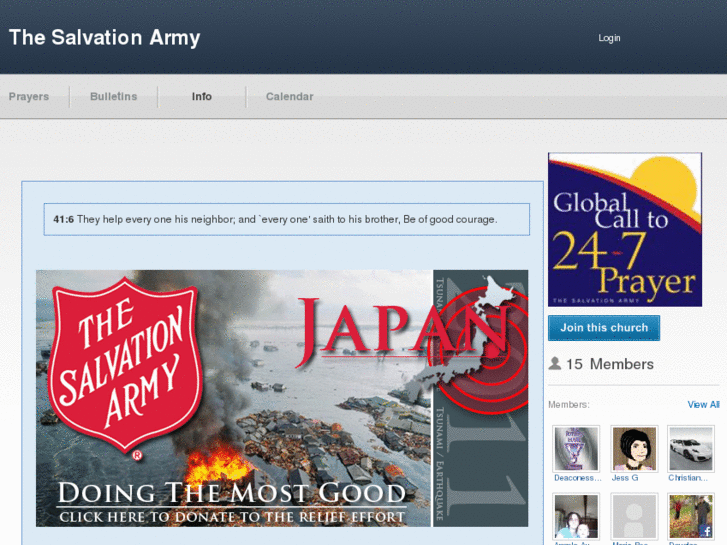The image size is (727, 545).
Task: Click the person icon beside 15 Members
Action: (555, 363)
